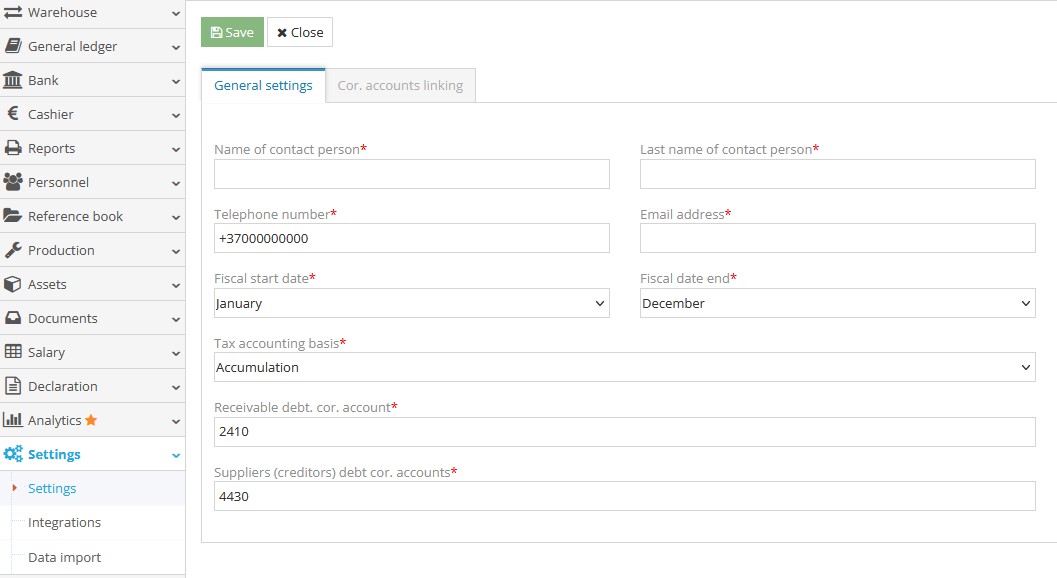Select the Salary grid icon

tap(12, 352)
